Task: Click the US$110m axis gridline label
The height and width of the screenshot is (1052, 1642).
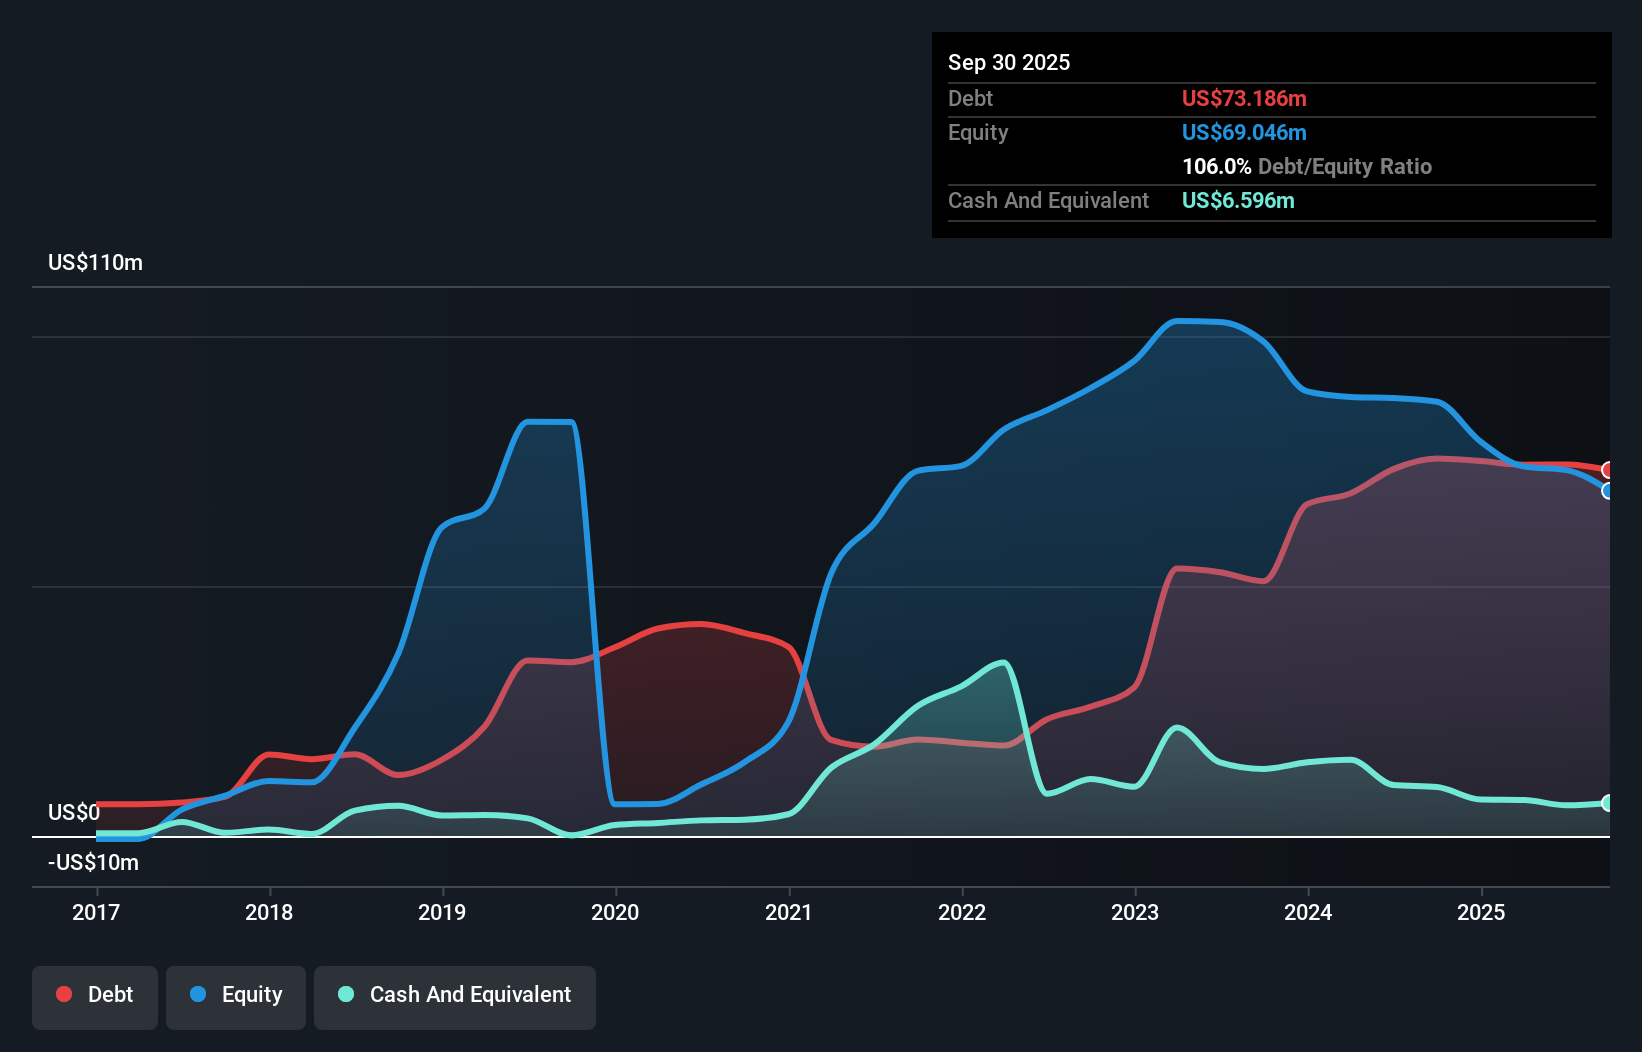Action: pos(96,262)
